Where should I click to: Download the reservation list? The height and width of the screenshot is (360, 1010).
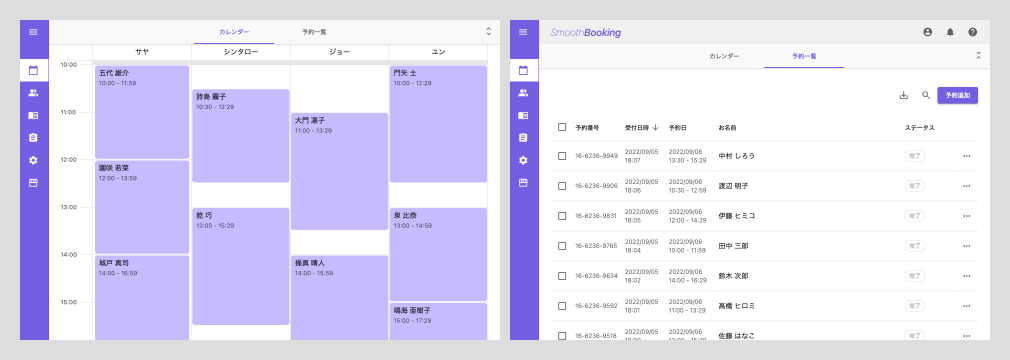(x=904, y=95)
